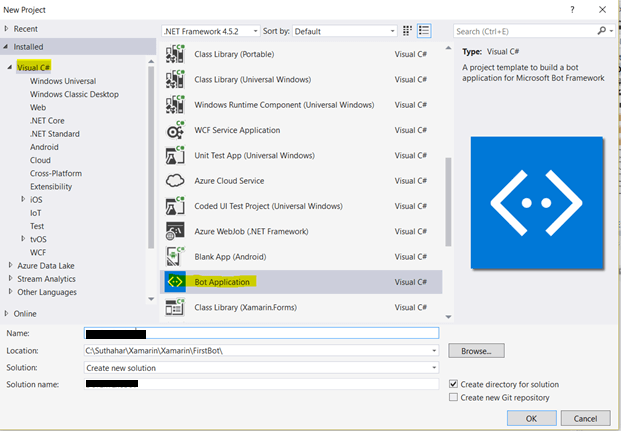The image size is (621, 432).
Task: Click the Class Library (Portable) template icon
Action: pyautogui.click(x=175, y=54)
